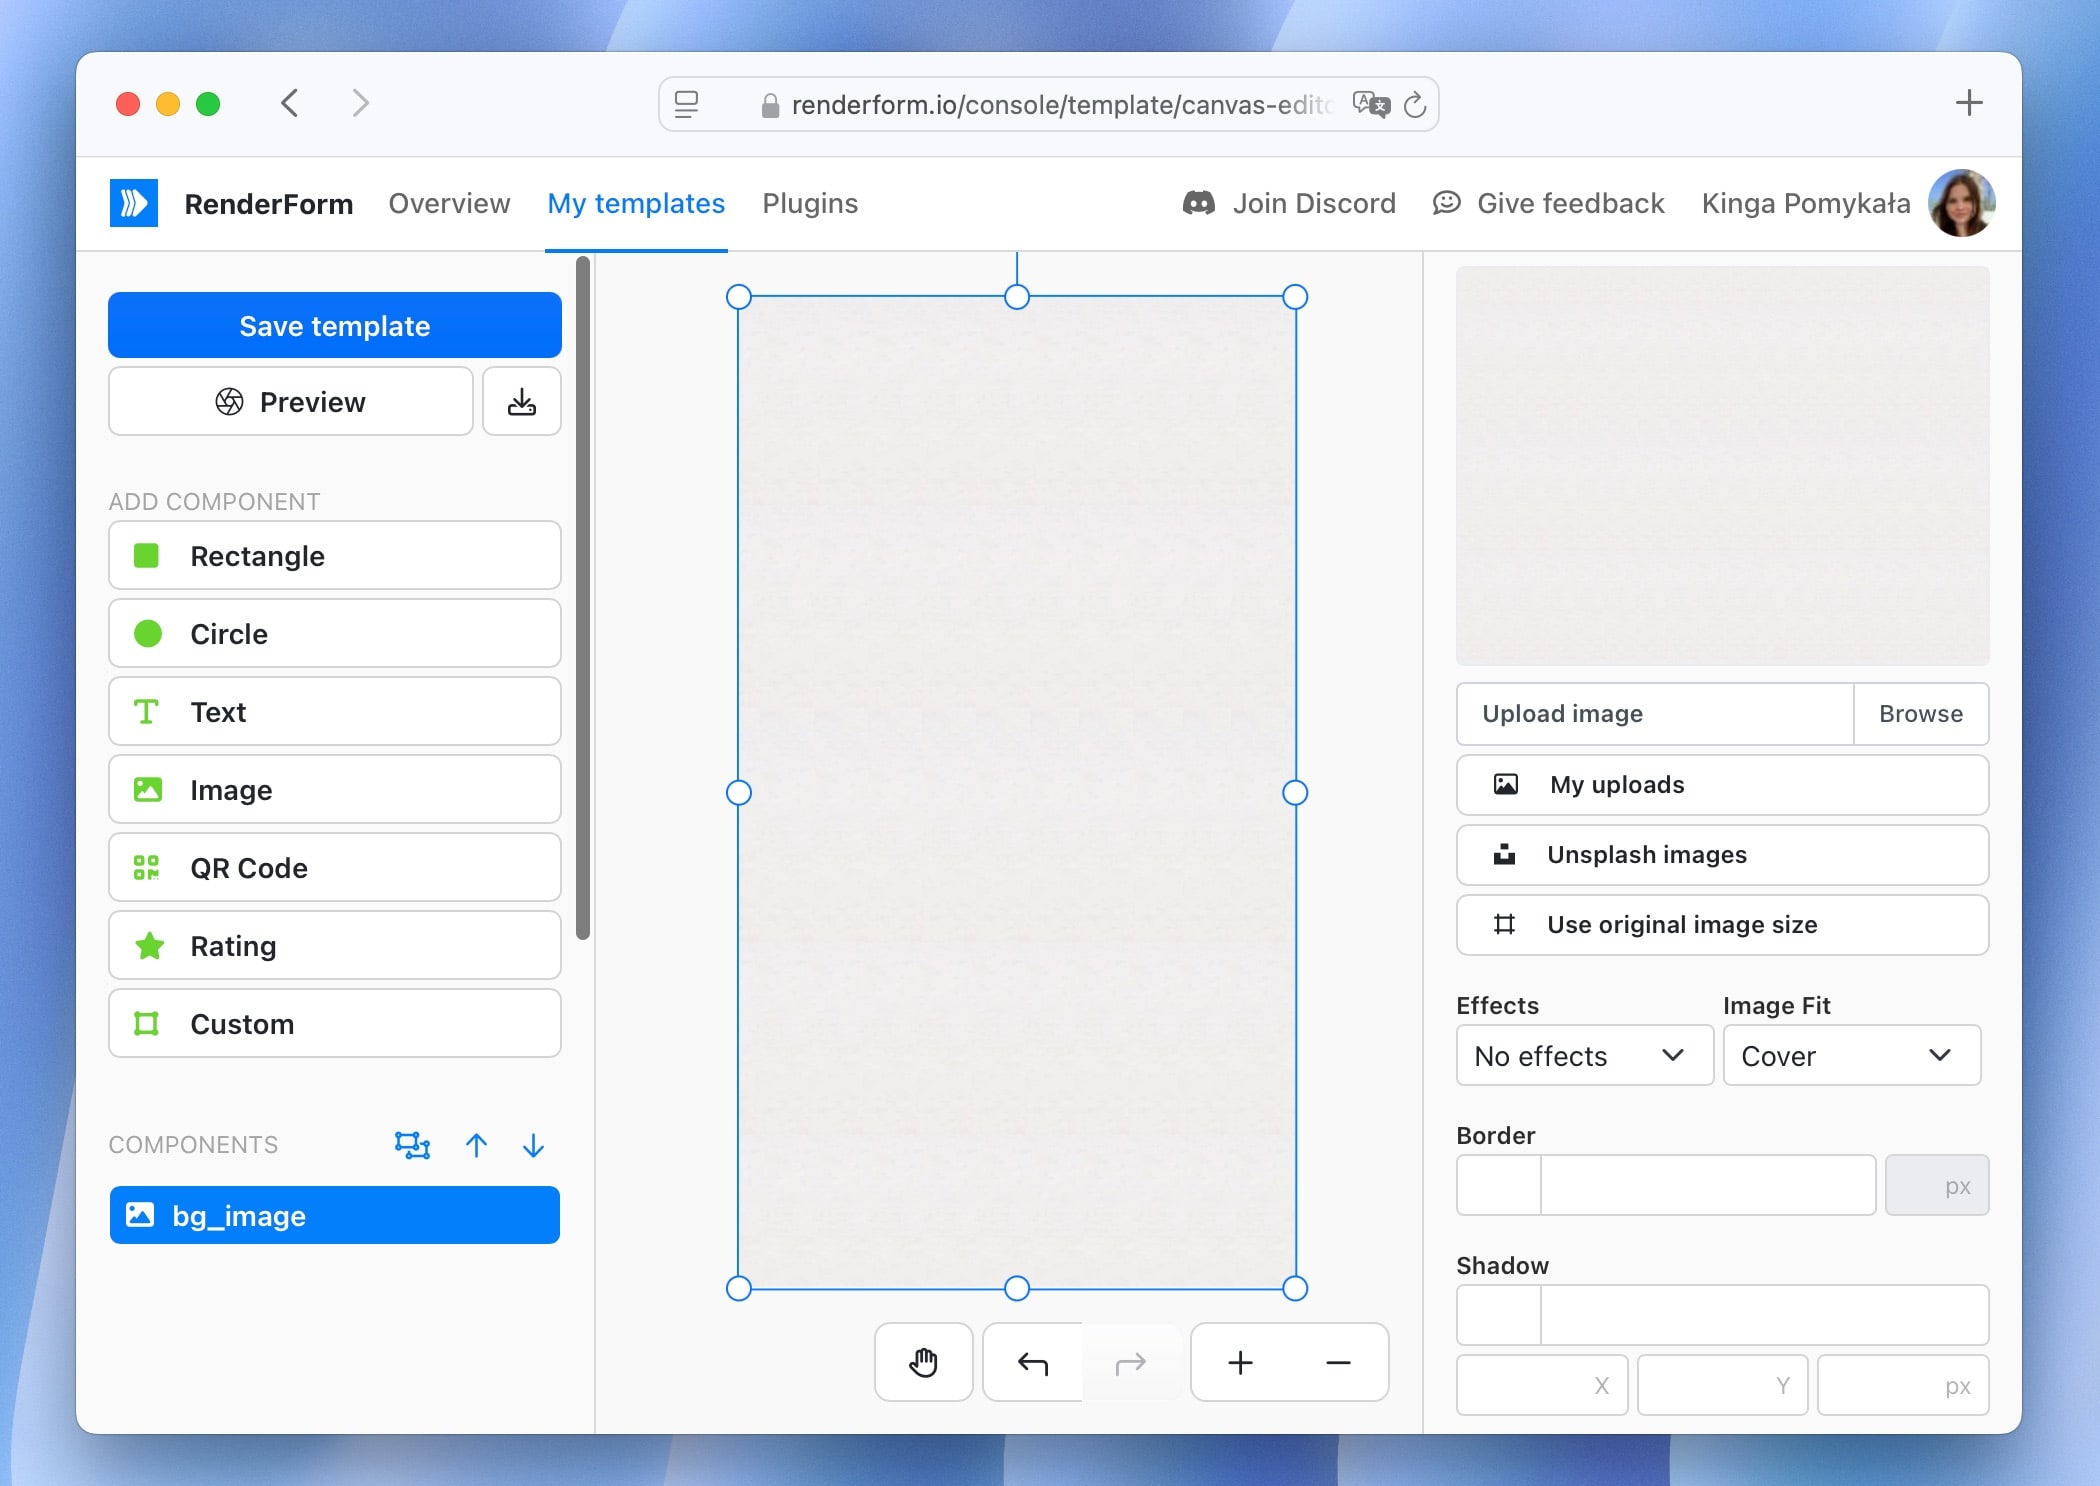This screenshot has height=1486, width=2100.
Task: Open the Effects dropdown
Action: 1584,1055
